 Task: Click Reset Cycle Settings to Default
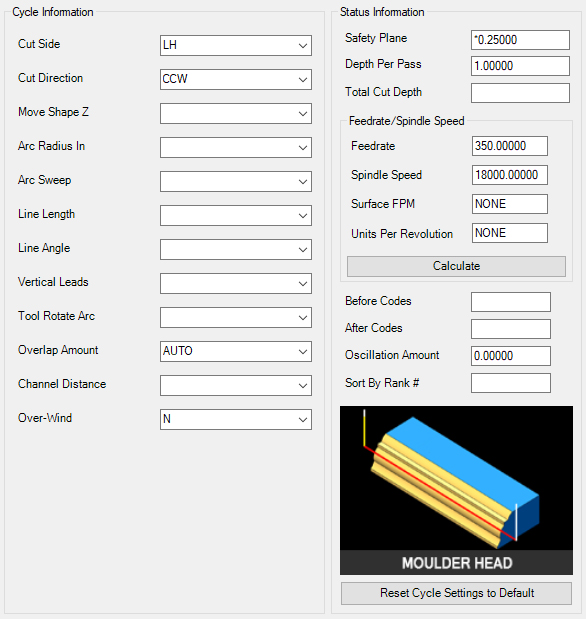pyautogui.click(x=456, y=593)
